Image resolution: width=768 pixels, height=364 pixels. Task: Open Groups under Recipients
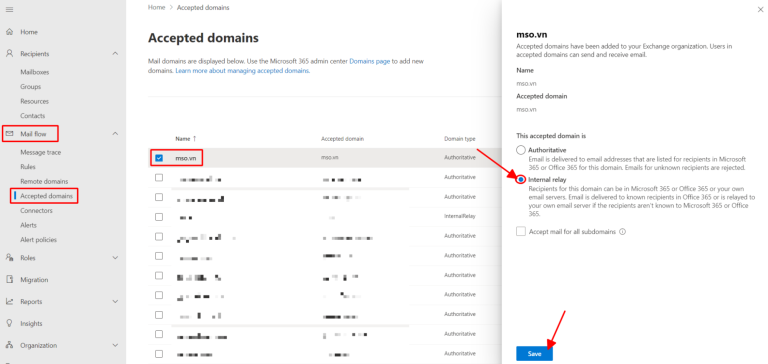30,87
